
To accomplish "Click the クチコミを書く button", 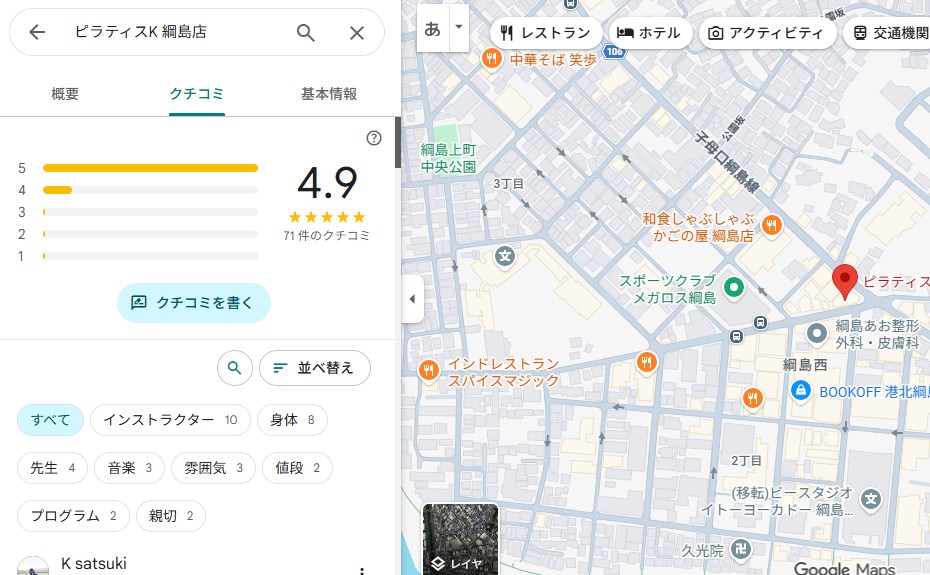I will (x=193, y=302).
